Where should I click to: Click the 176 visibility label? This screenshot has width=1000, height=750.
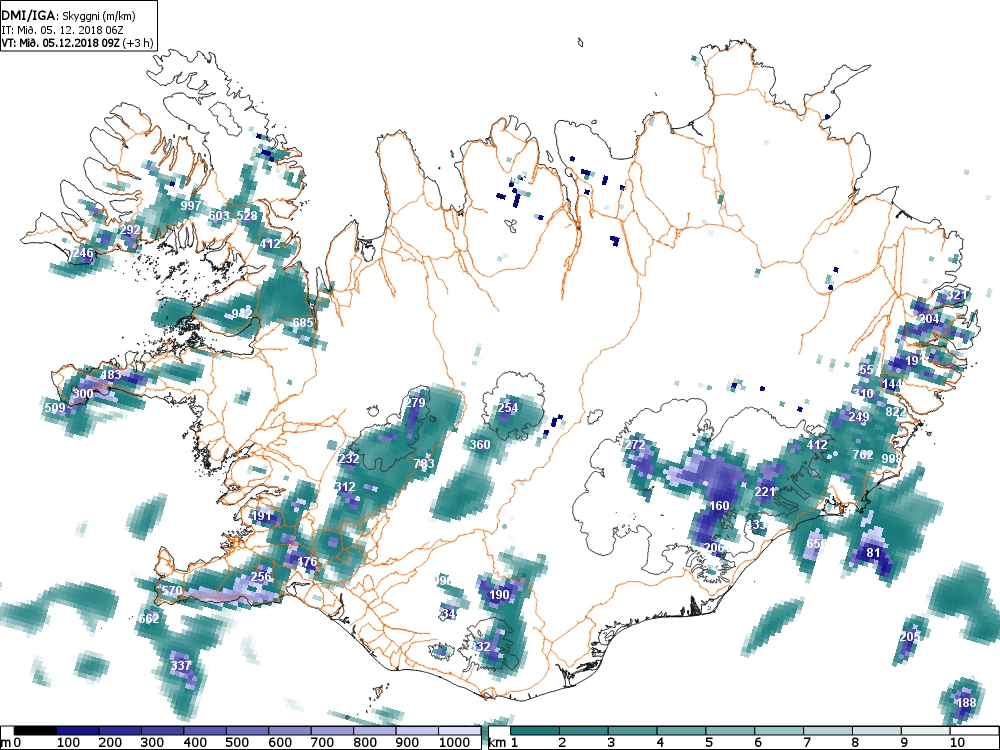(307, 562)
